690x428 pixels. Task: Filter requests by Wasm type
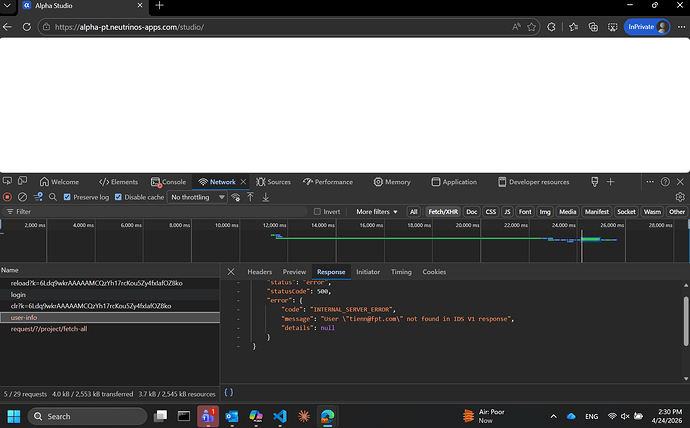(x=652, y=212)
